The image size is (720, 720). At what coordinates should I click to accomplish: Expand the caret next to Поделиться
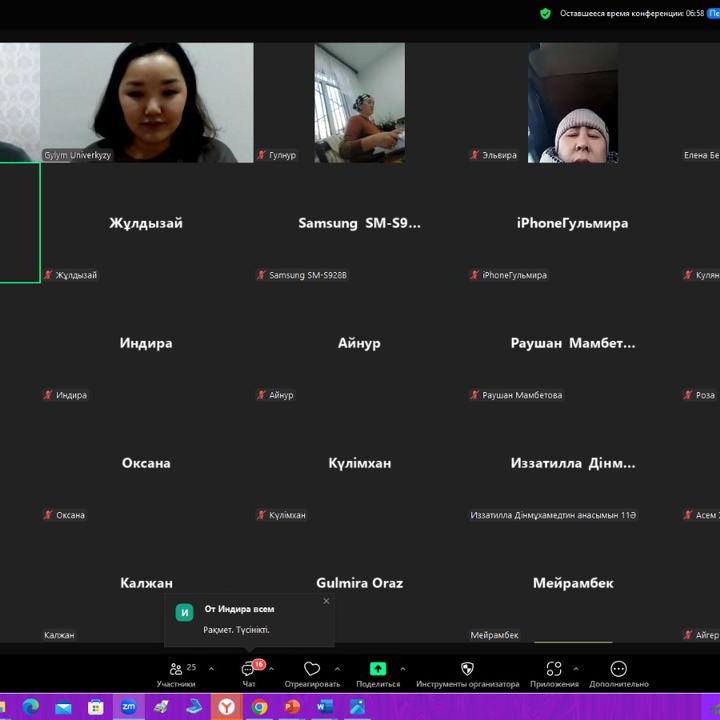pyautogui.click(x=403, y=669)
